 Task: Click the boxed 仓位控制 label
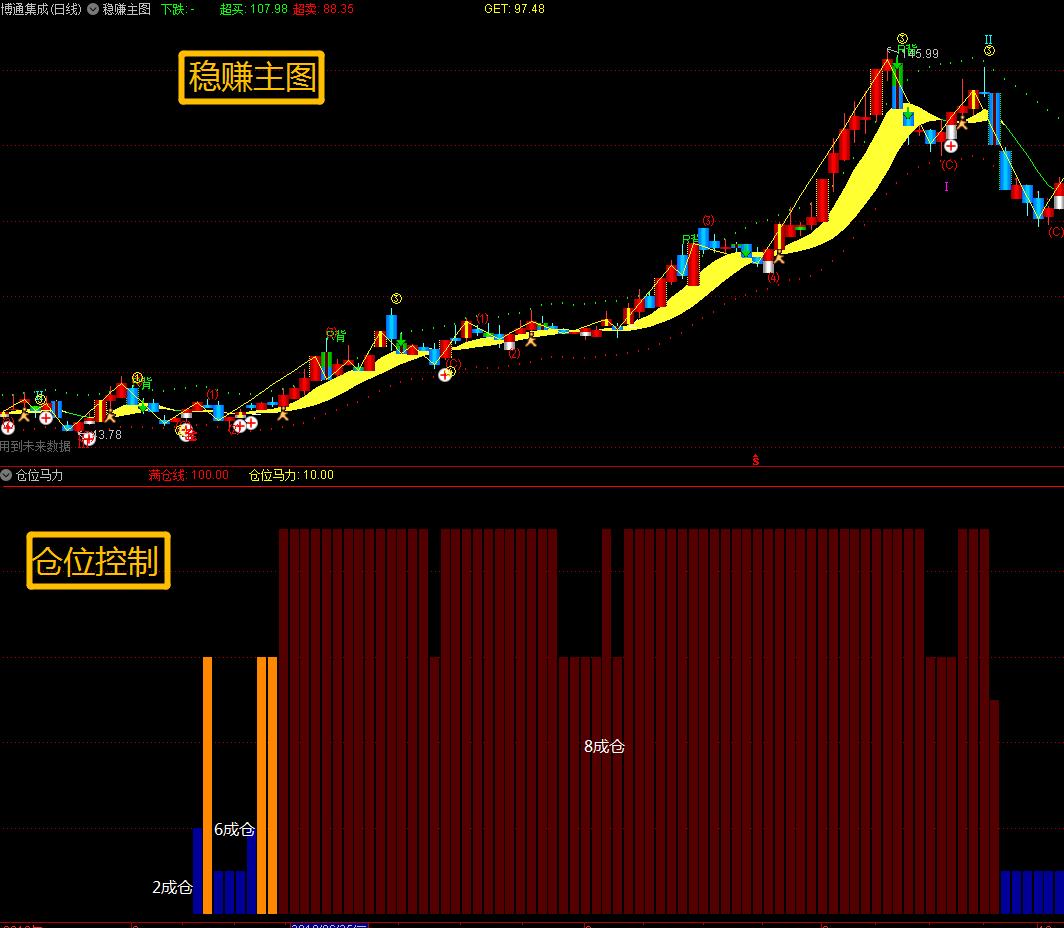click(x=98, y=560)
